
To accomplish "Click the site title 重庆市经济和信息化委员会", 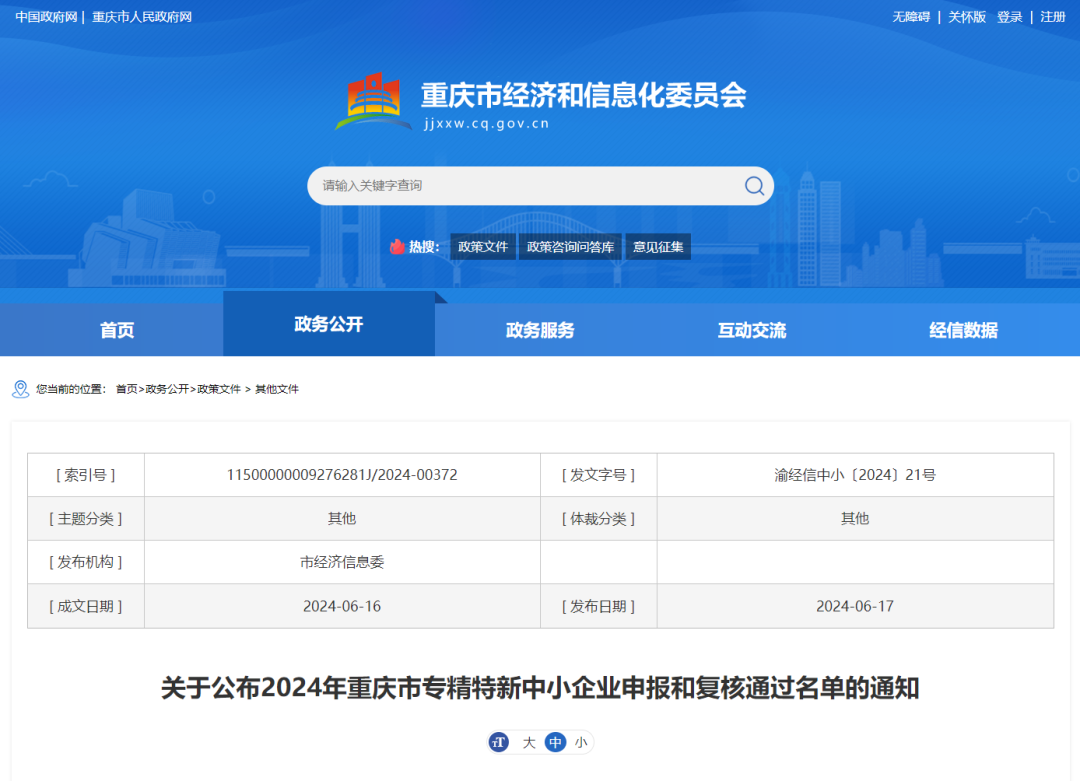I will pyautogui.click(x=584, y=95).
